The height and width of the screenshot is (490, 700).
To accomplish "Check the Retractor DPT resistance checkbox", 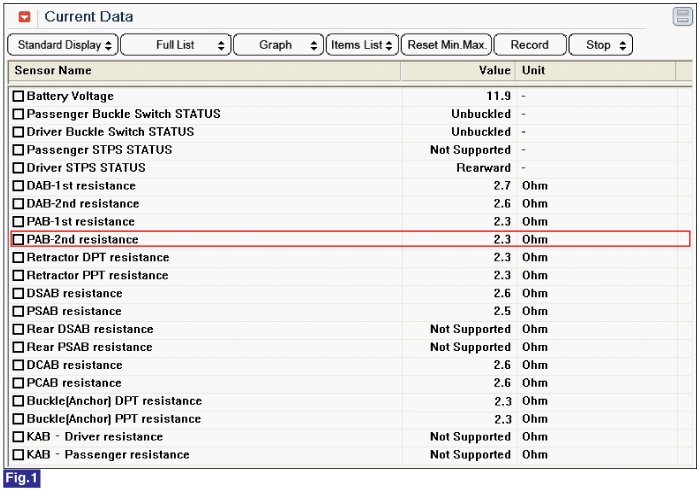I will [x=18, y=258].
